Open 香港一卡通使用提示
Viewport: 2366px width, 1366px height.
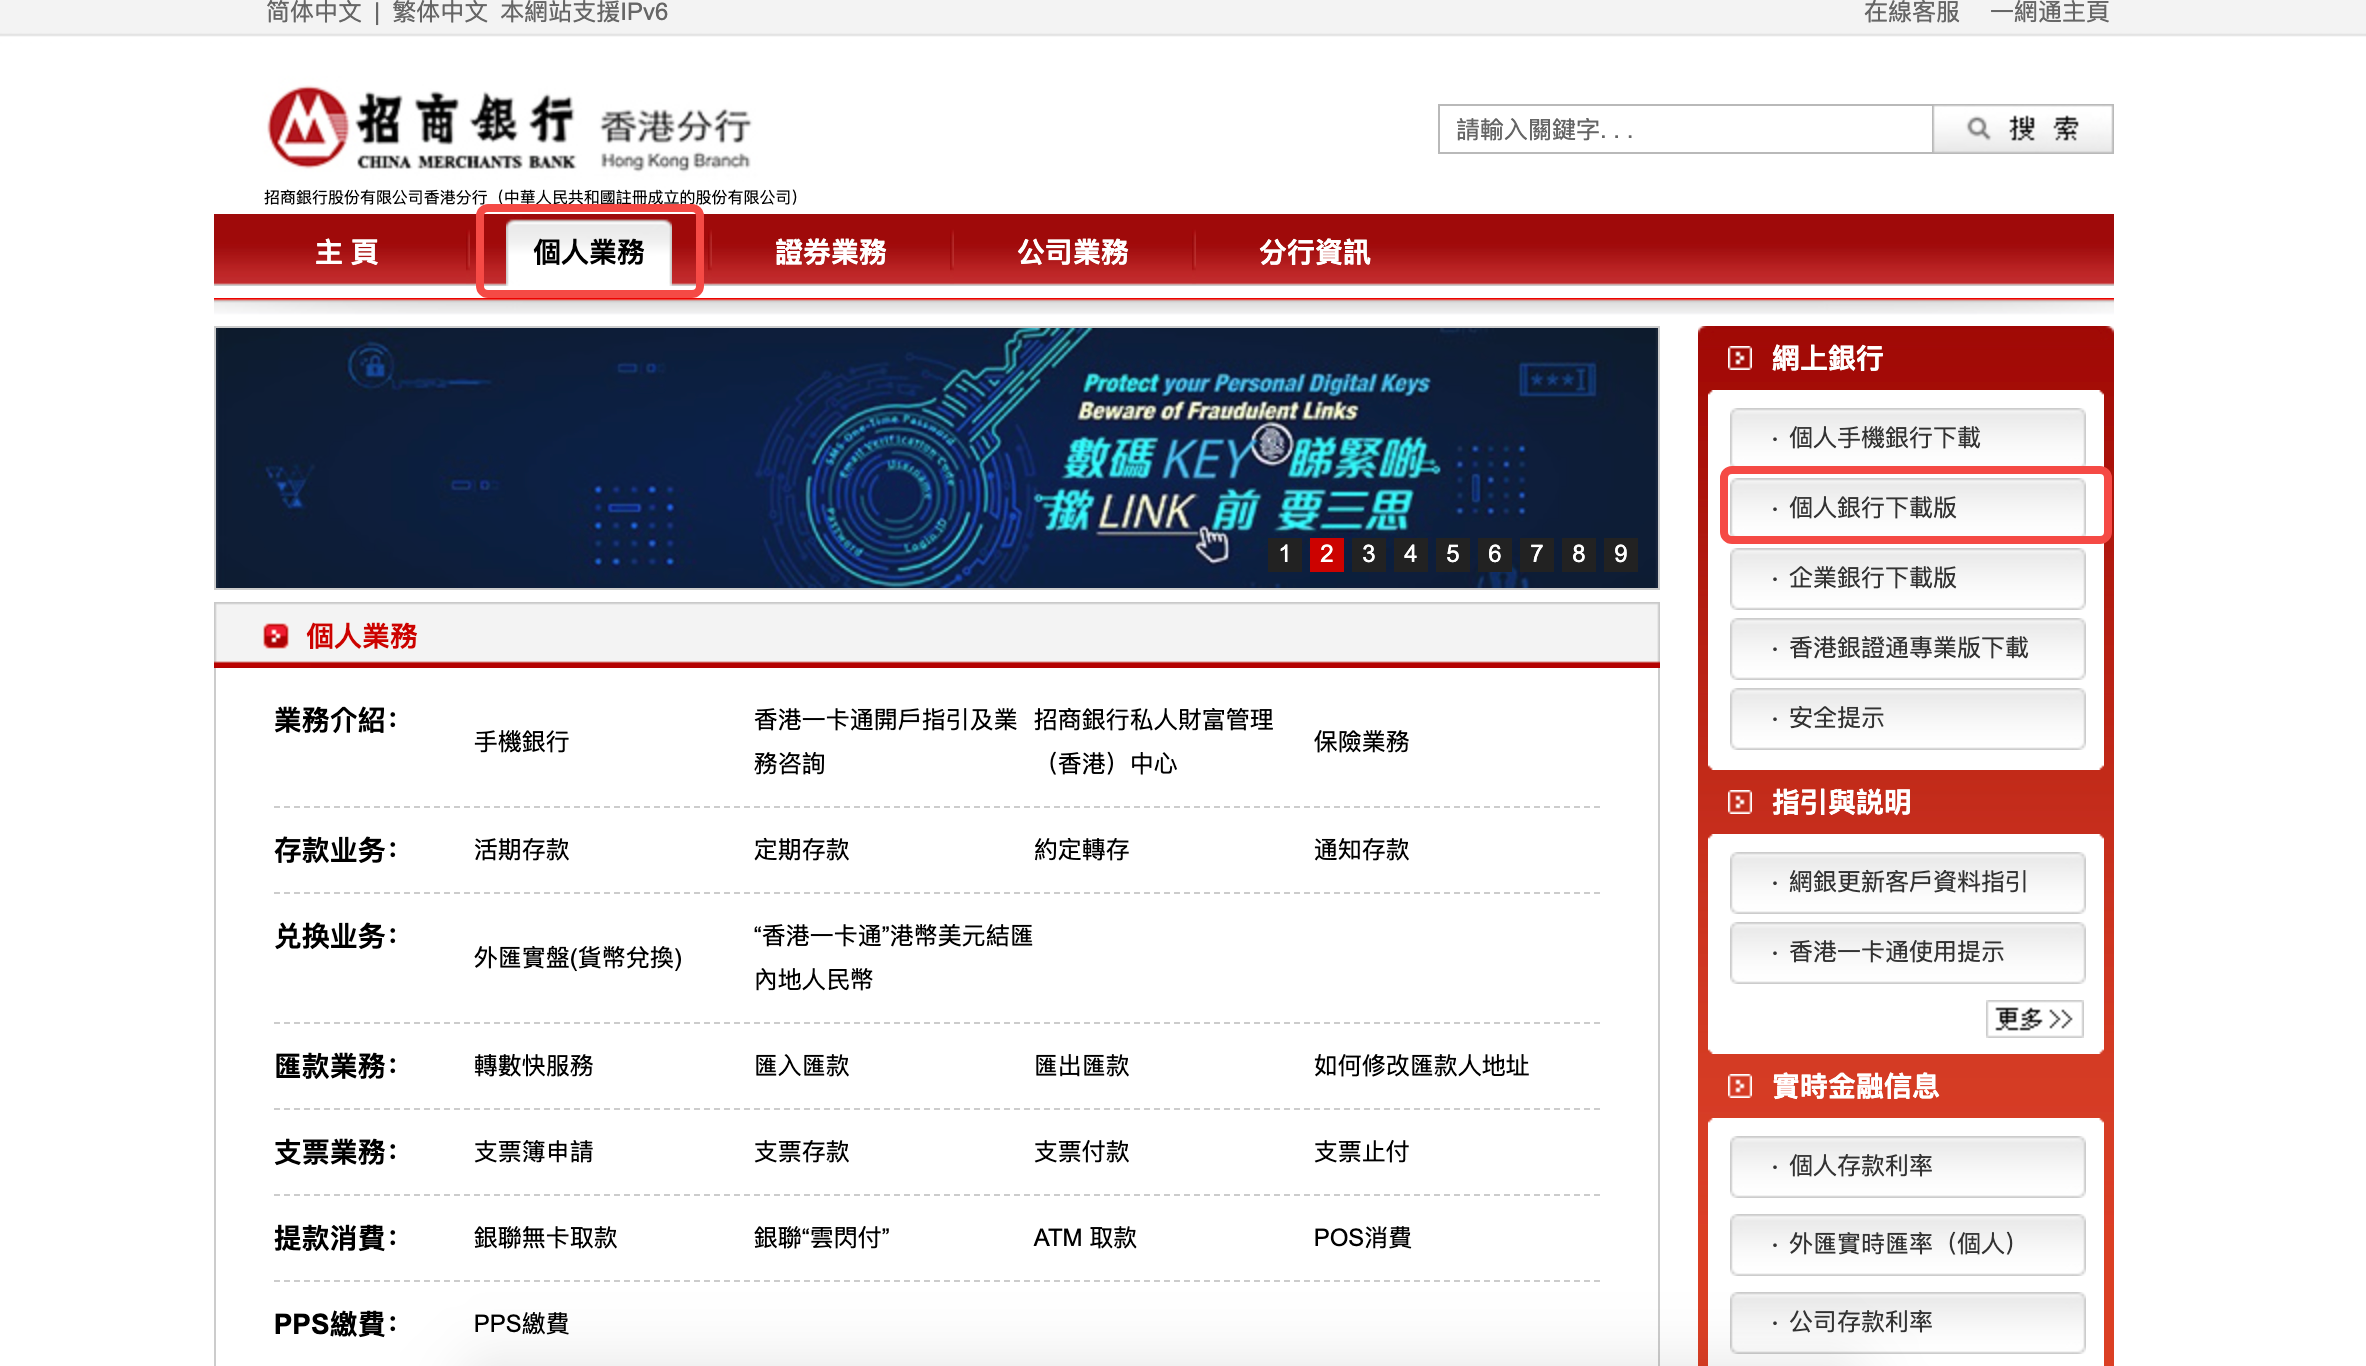coord(1908,952)
